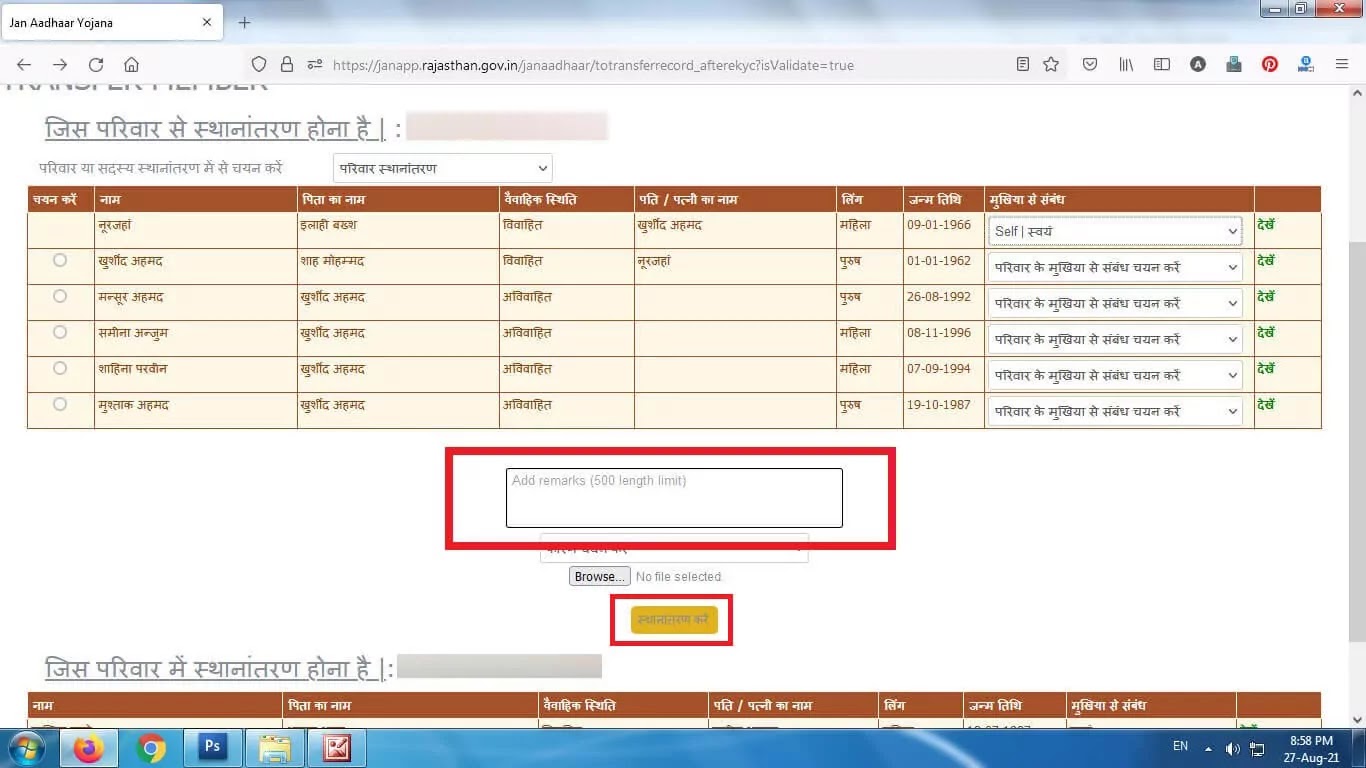Click the yellow स्थानांतरण करें button
Screen dimensions: 1366x768
[x=674, y=620]
